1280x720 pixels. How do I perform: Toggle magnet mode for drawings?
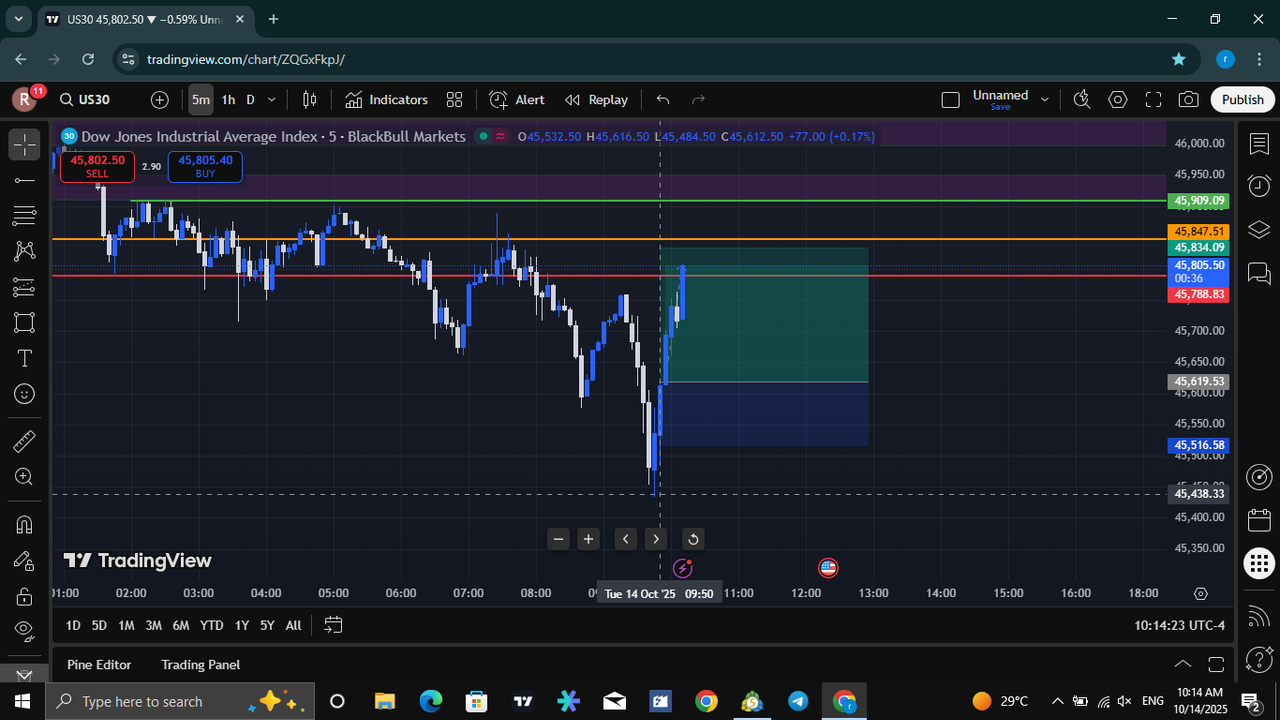(25, 524)
